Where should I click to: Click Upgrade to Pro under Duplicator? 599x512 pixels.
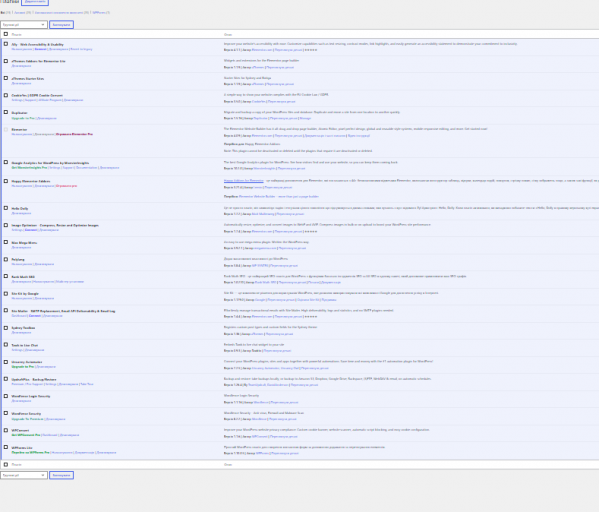click(23, 118)
